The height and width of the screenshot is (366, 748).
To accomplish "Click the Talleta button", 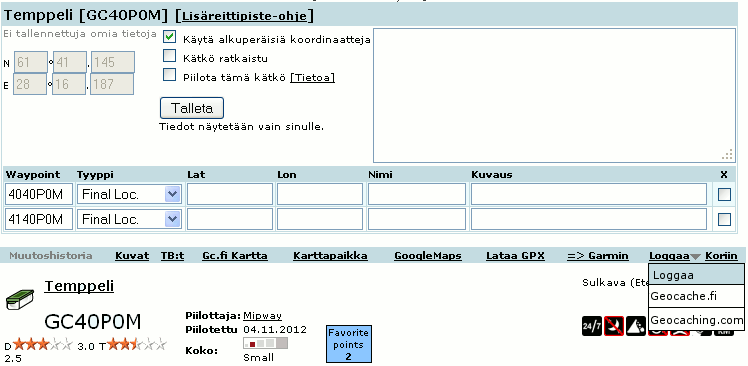I will [x=192, y=108].
